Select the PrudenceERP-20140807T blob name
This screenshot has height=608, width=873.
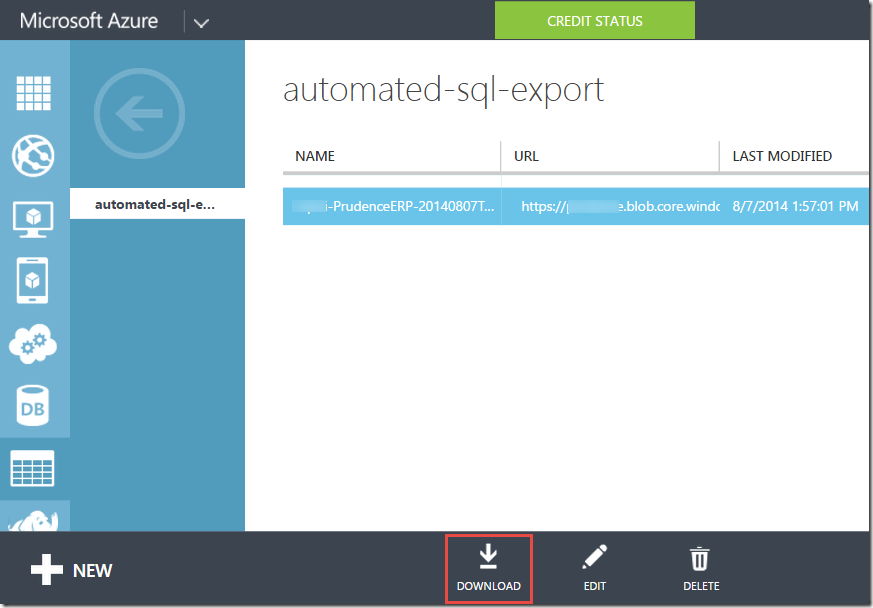tap(393, 206)
